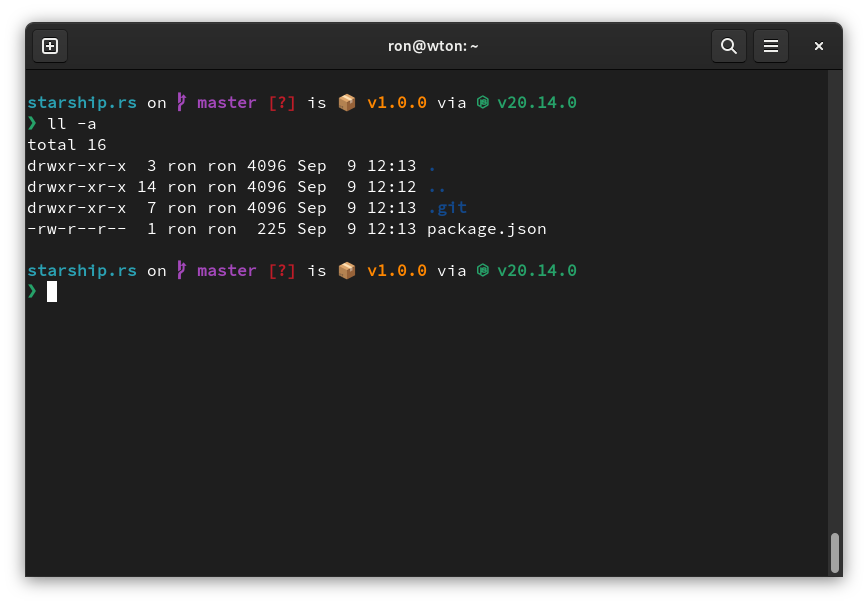
Task: Click the package icon in the lower prompt
Action: coord(346,270)
